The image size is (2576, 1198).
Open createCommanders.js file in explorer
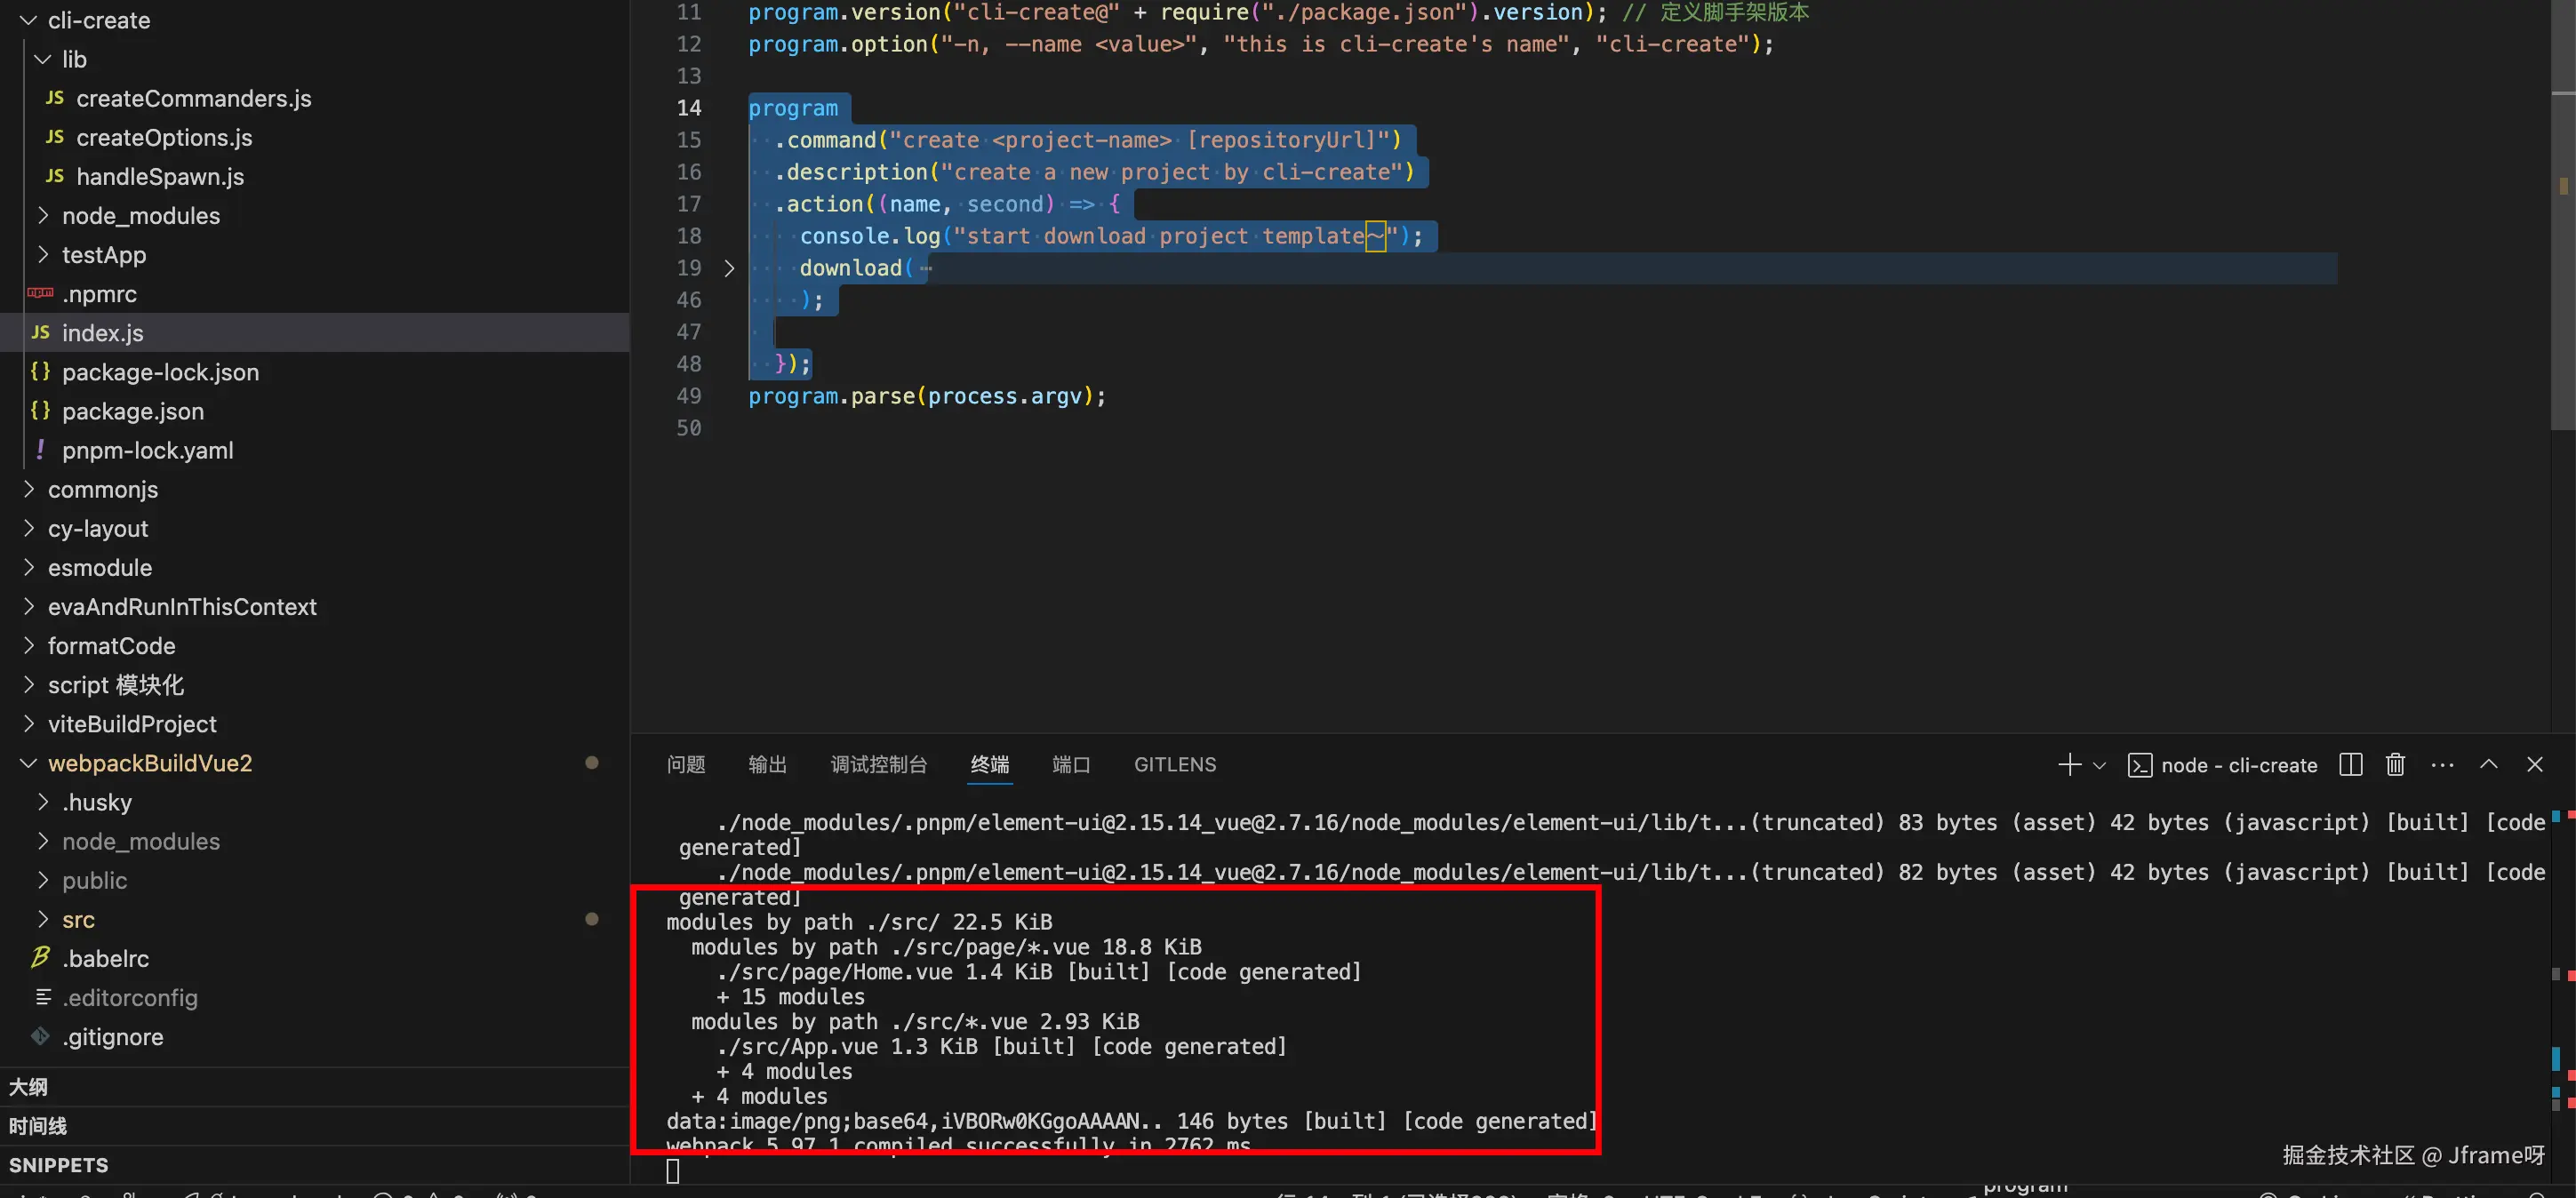click(193, 98)
